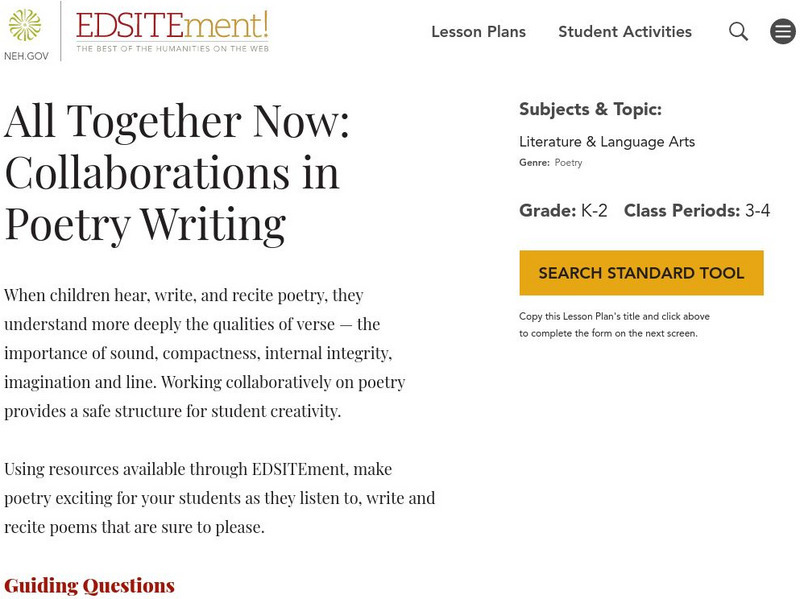Click the NEH.GOV text under the logo

coord(24,56)
